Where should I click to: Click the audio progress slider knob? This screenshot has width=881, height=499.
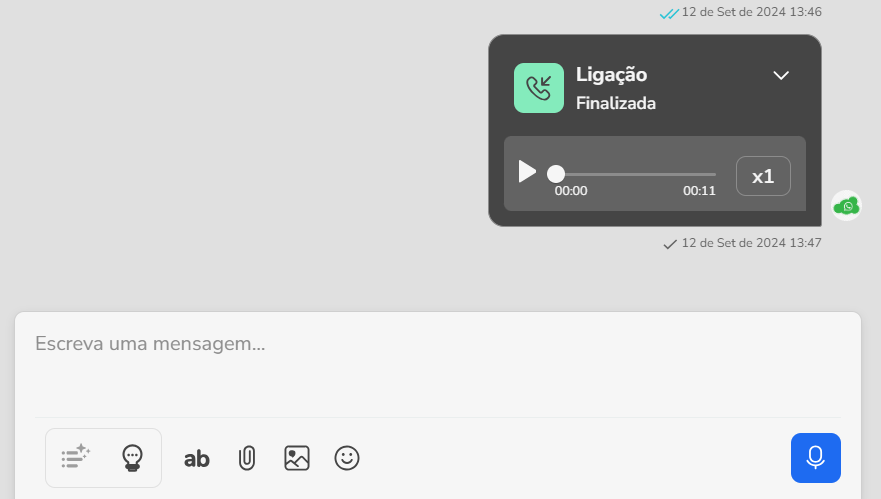(x=556, y=174)
